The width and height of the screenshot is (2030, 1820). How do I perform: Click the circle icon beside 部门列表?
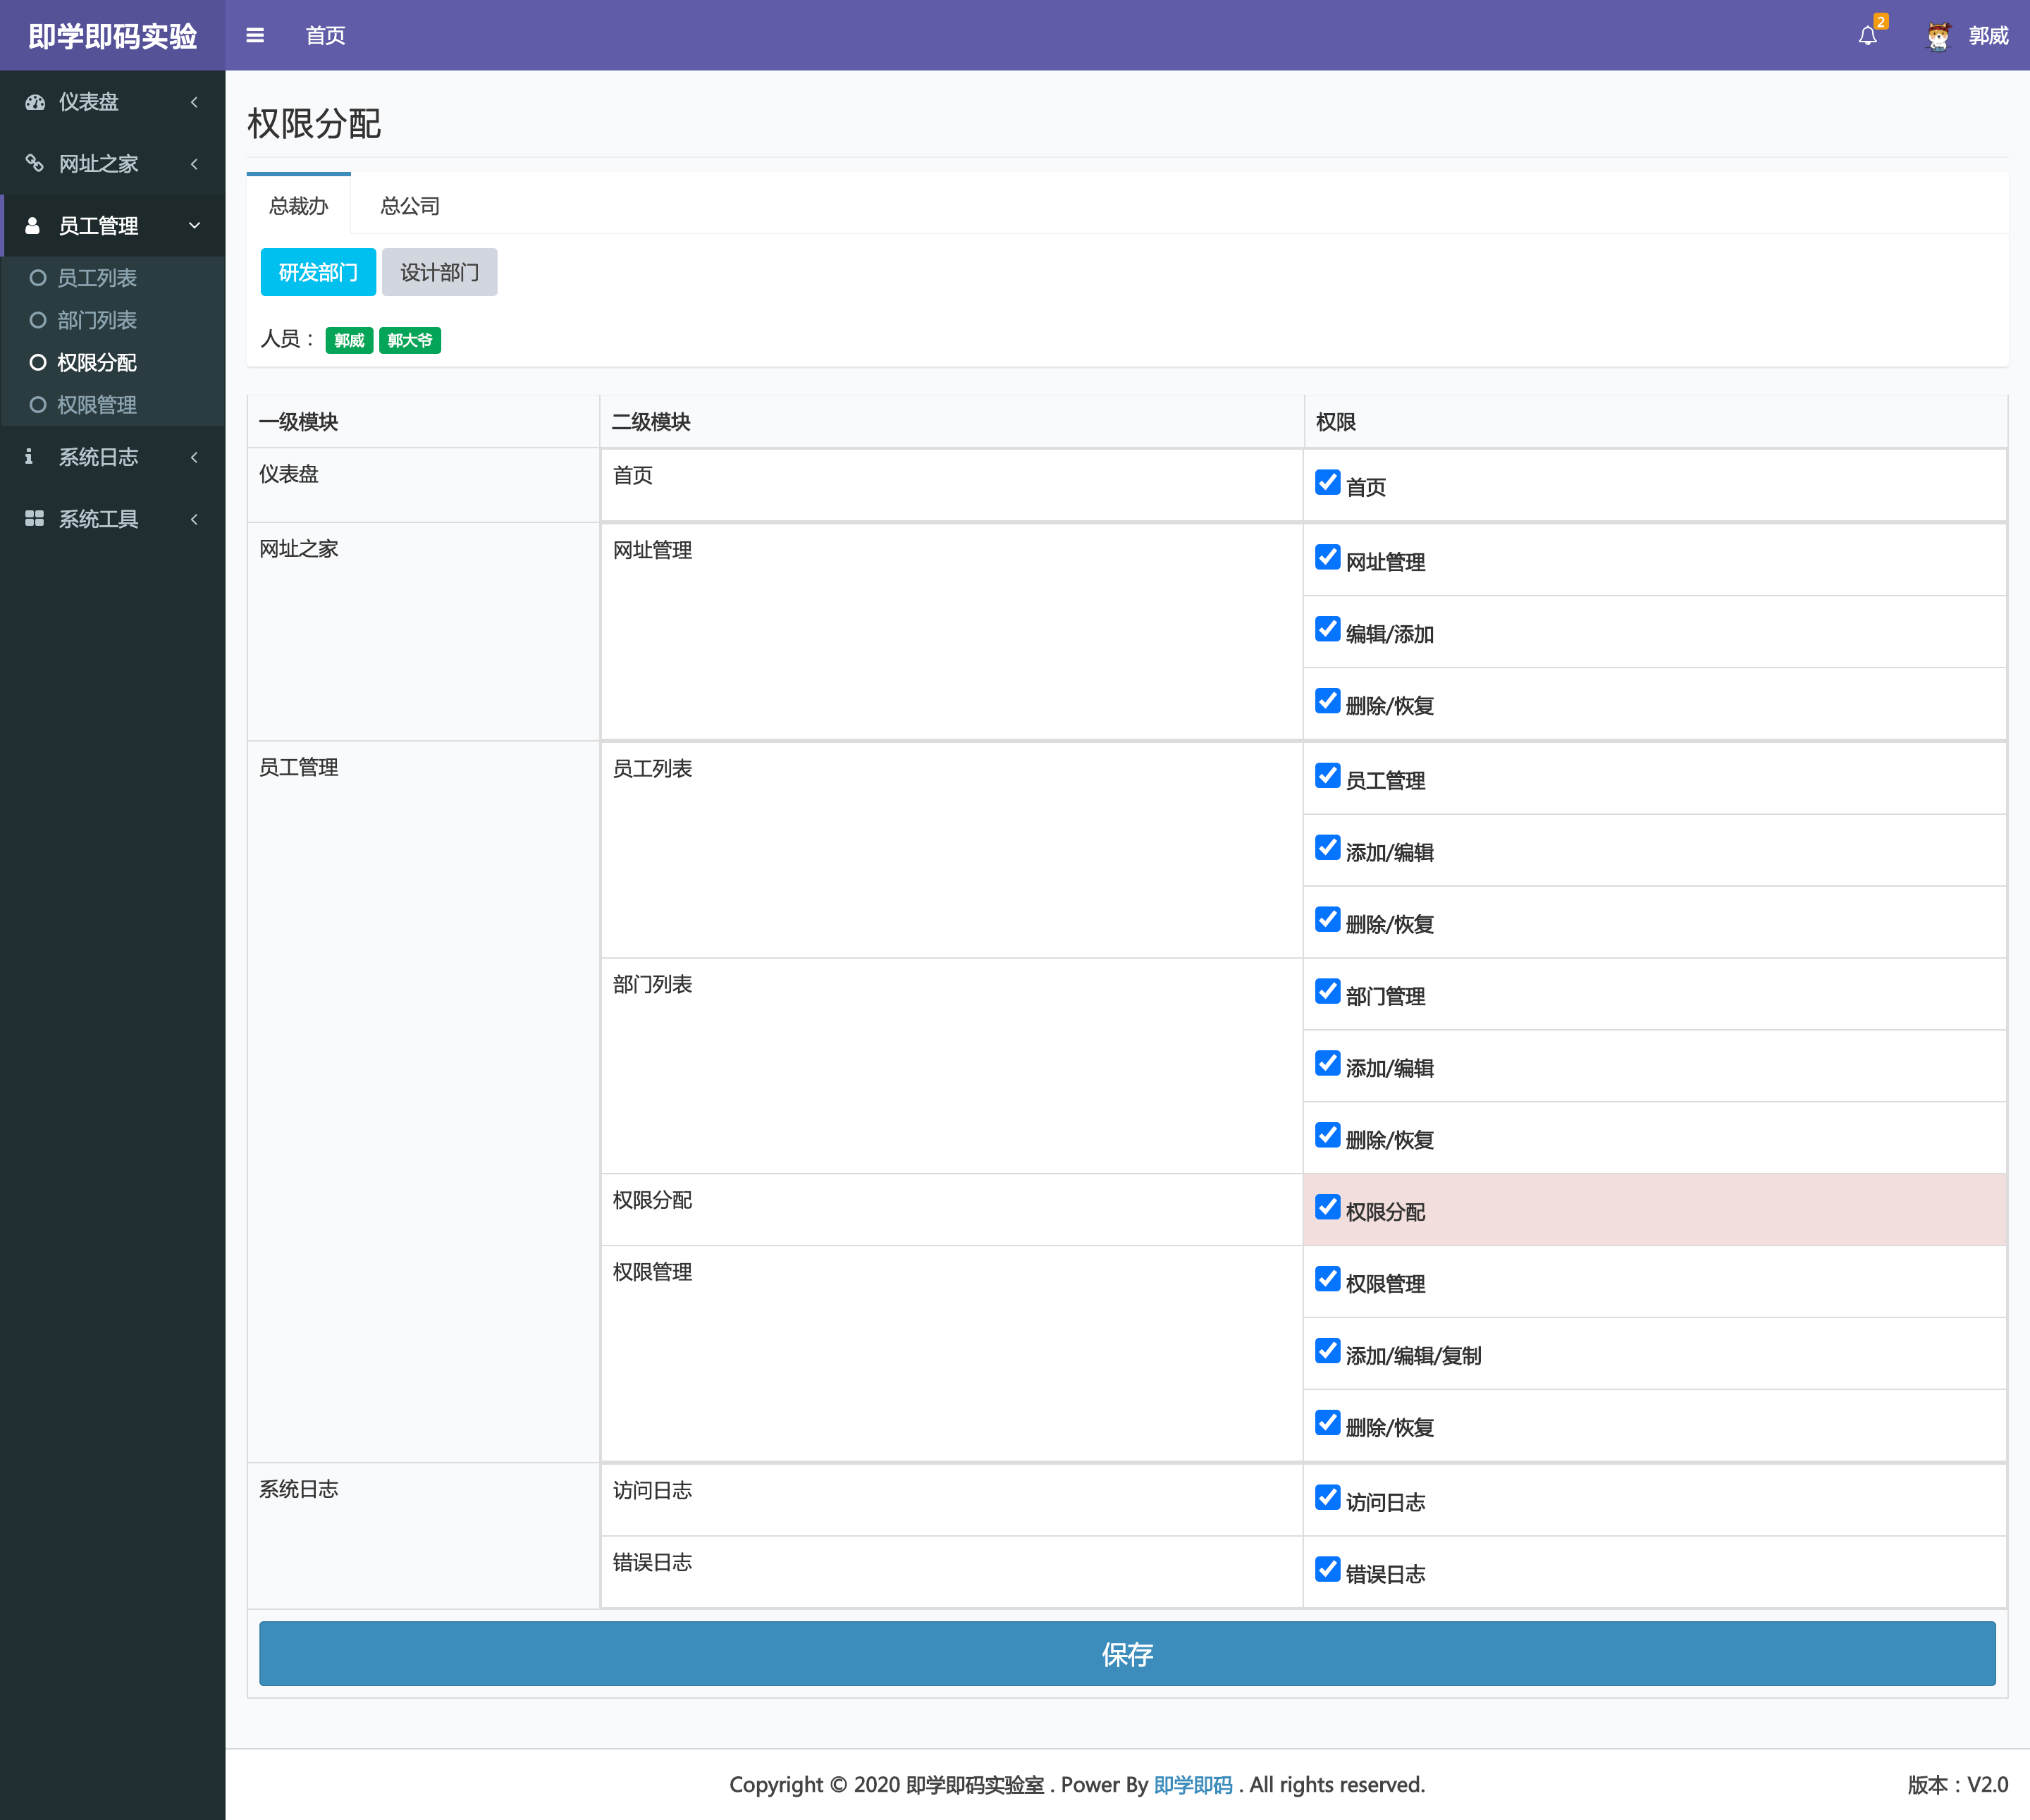pos(38,320)
